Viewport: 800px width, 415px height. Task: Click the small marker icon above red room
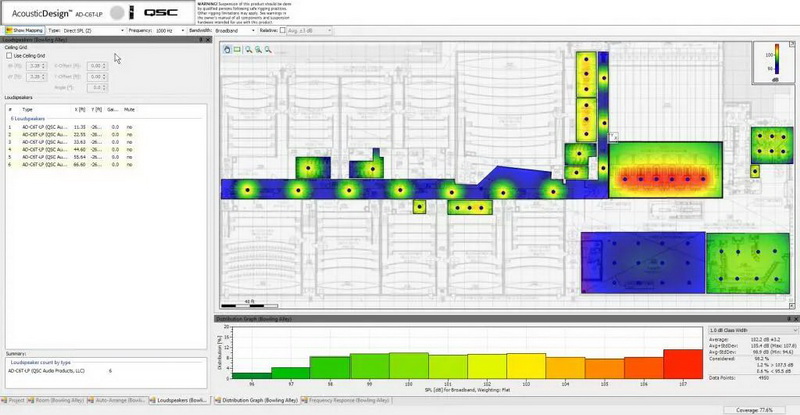pos(613,136)
